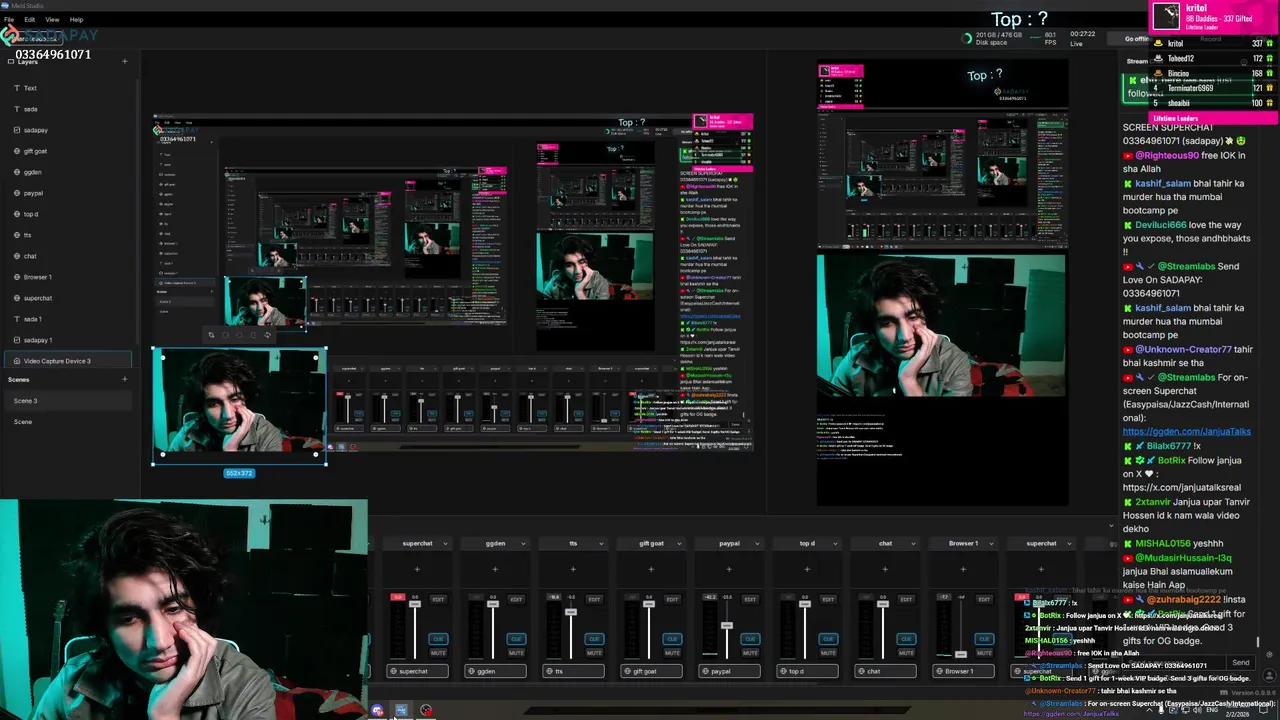Open the Help menu
Viewport: 1280px width, 720px height.
pos(76,19)
